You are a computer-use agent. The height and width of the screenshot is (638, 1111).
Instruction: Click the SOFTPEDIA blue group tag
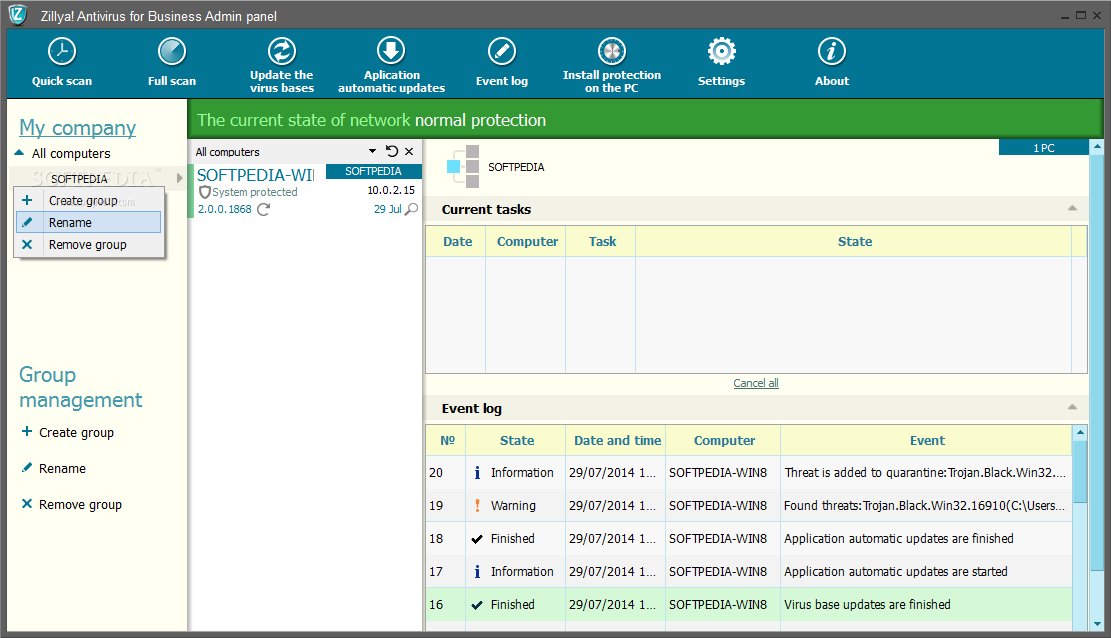click(373, 172)
